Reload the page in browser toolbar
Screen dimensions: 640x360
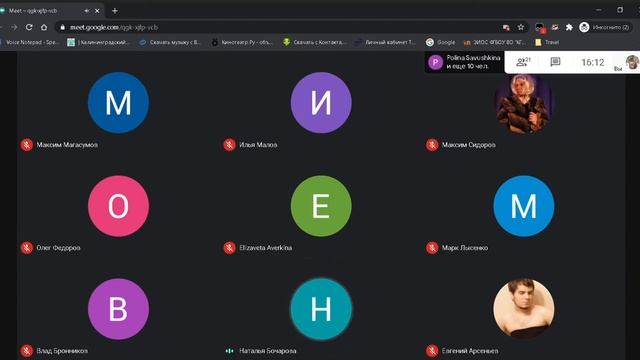[x=29, y=27]
